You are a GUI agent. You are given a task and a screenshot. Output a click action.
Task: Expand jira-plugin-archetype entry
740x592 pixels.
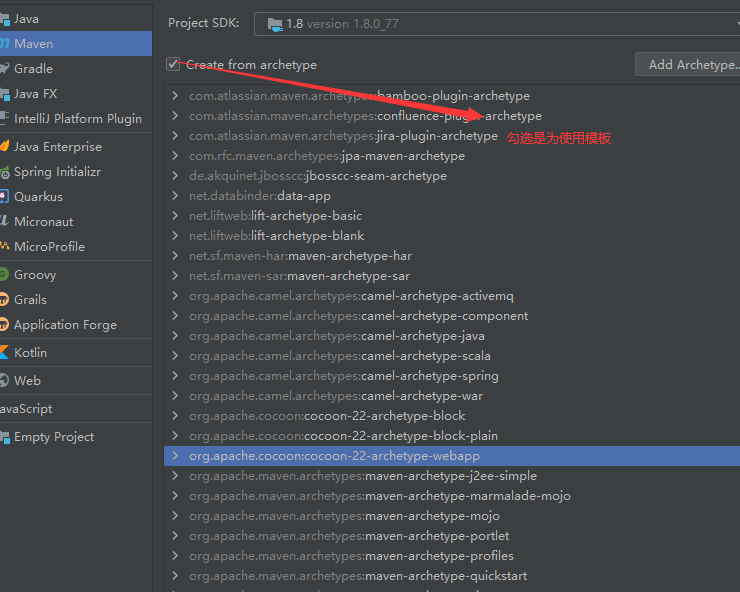175,135
